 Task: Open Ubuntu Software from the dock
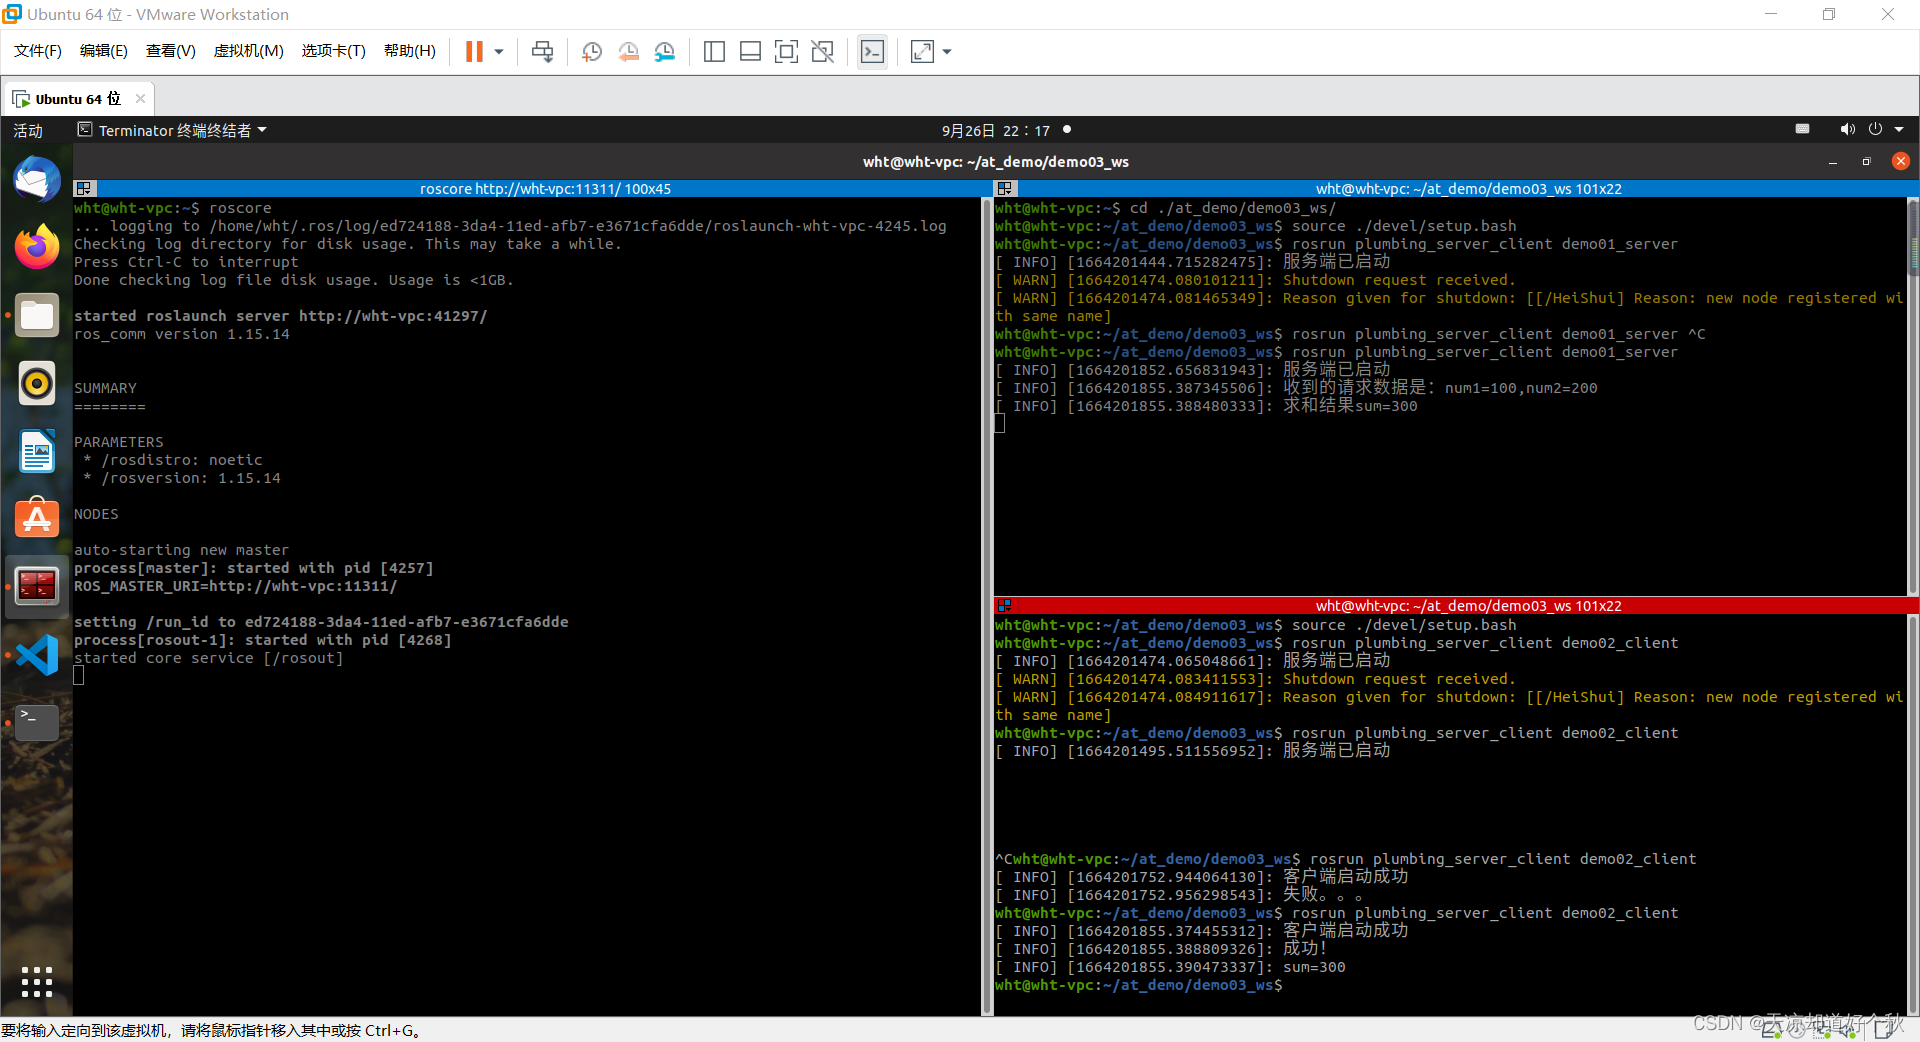(37, 518)
